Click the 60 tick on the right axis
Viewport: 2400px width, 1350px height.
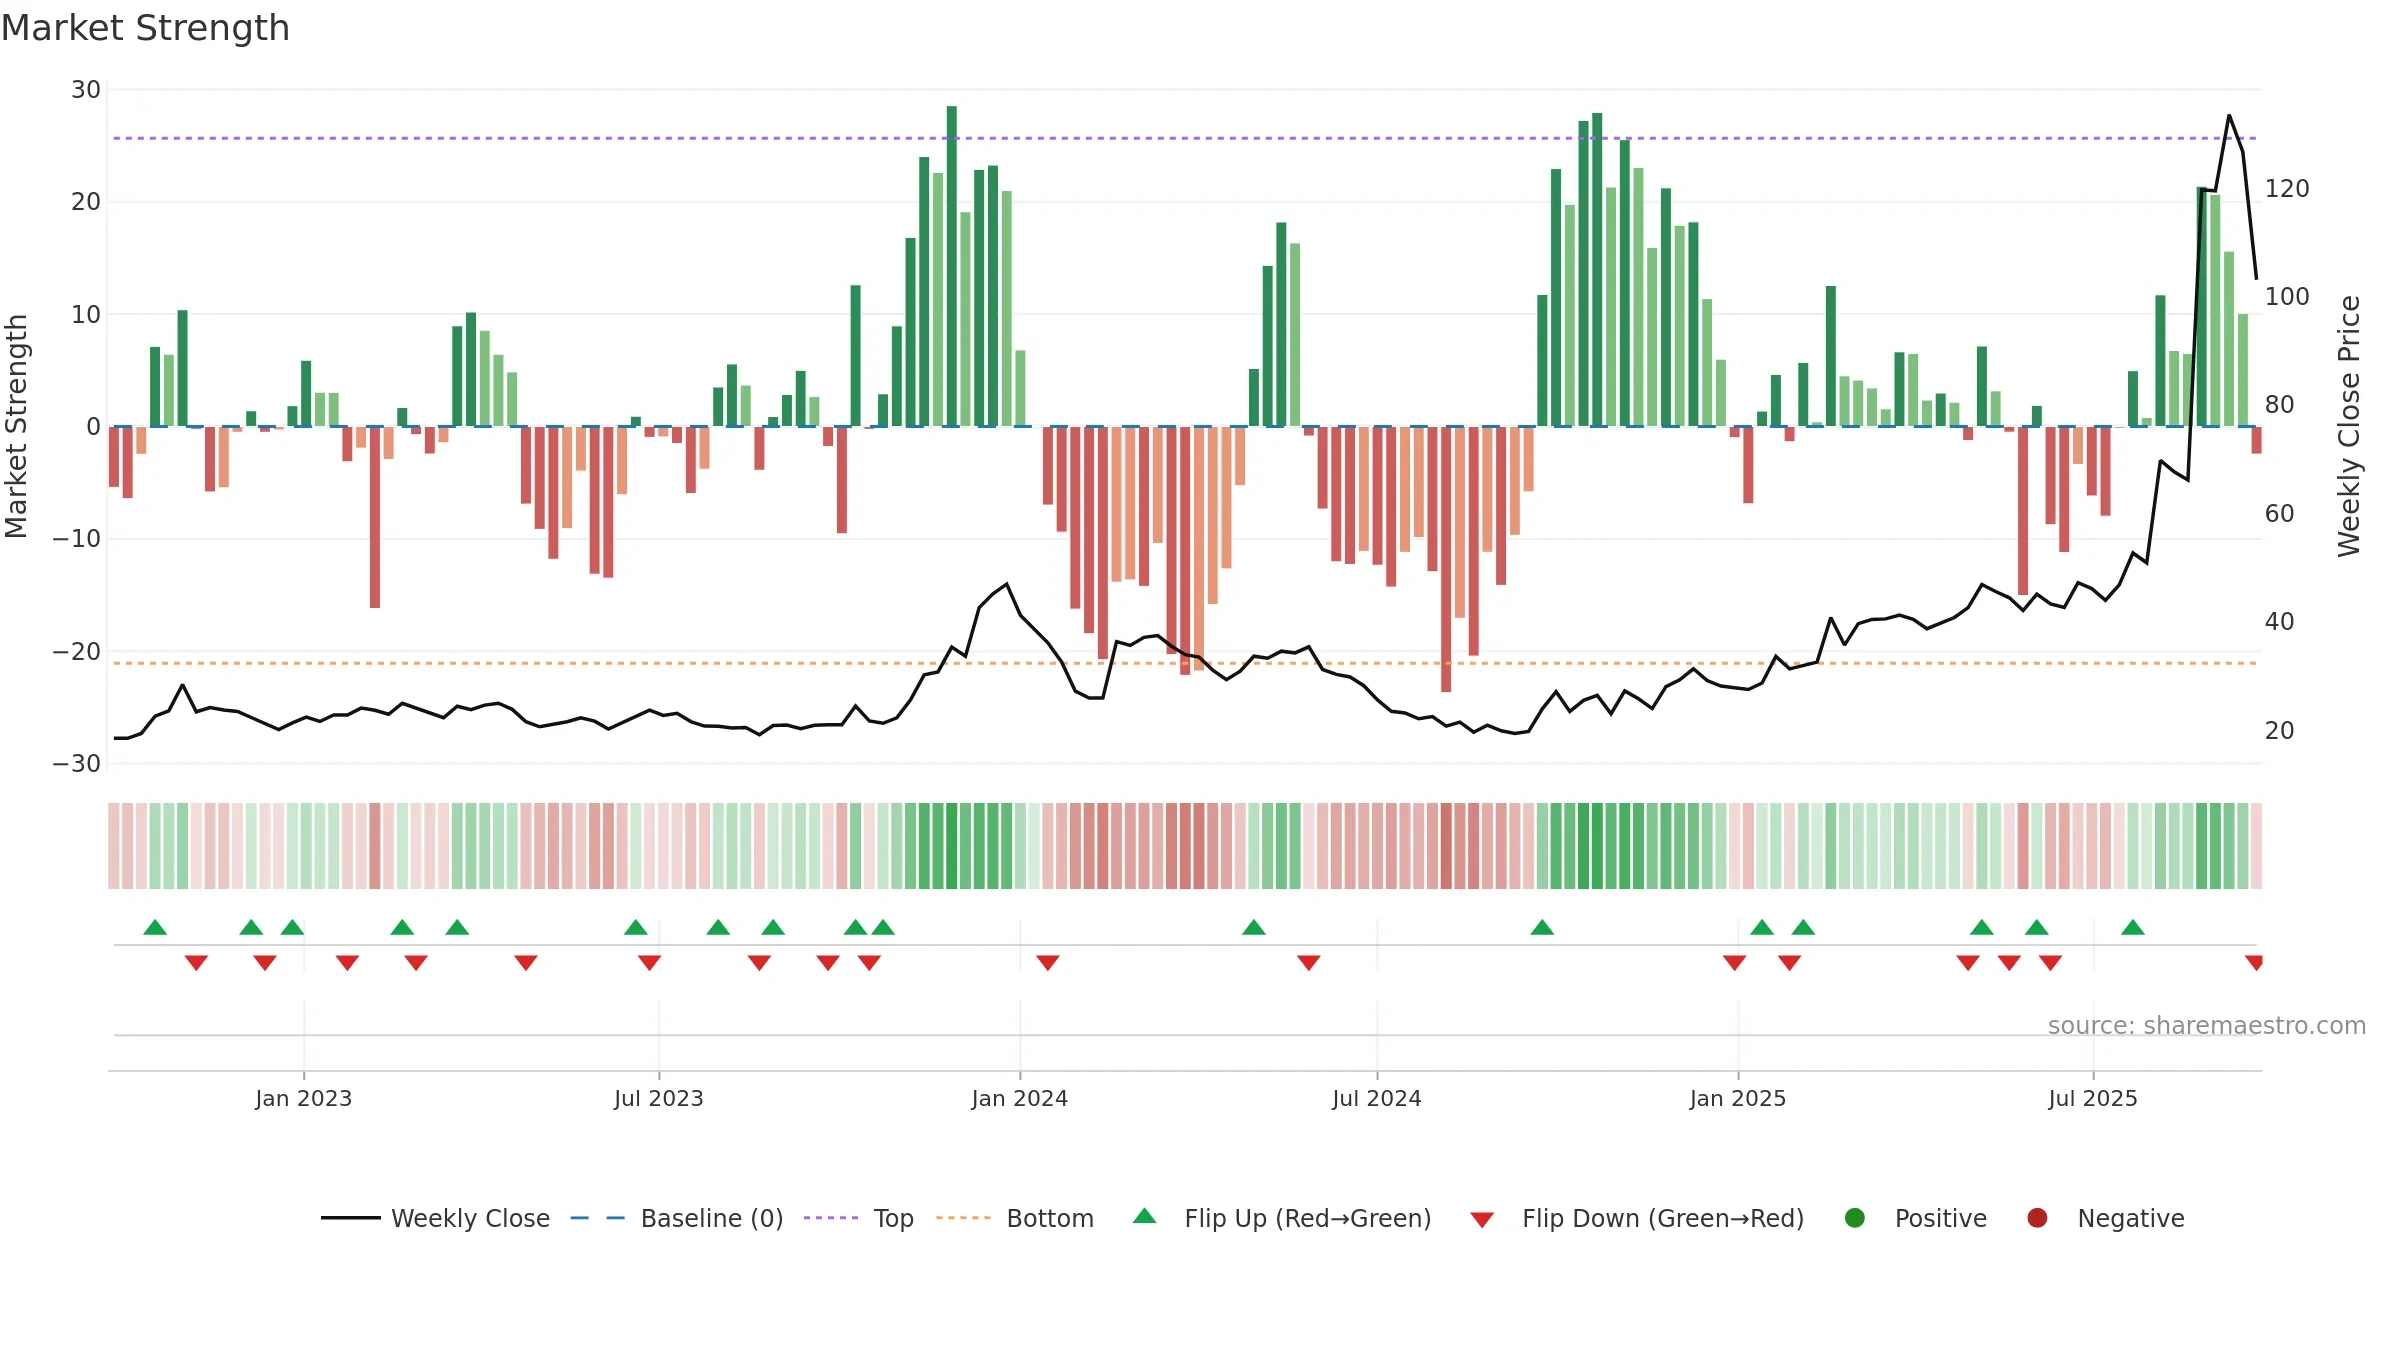(2280, 514)
